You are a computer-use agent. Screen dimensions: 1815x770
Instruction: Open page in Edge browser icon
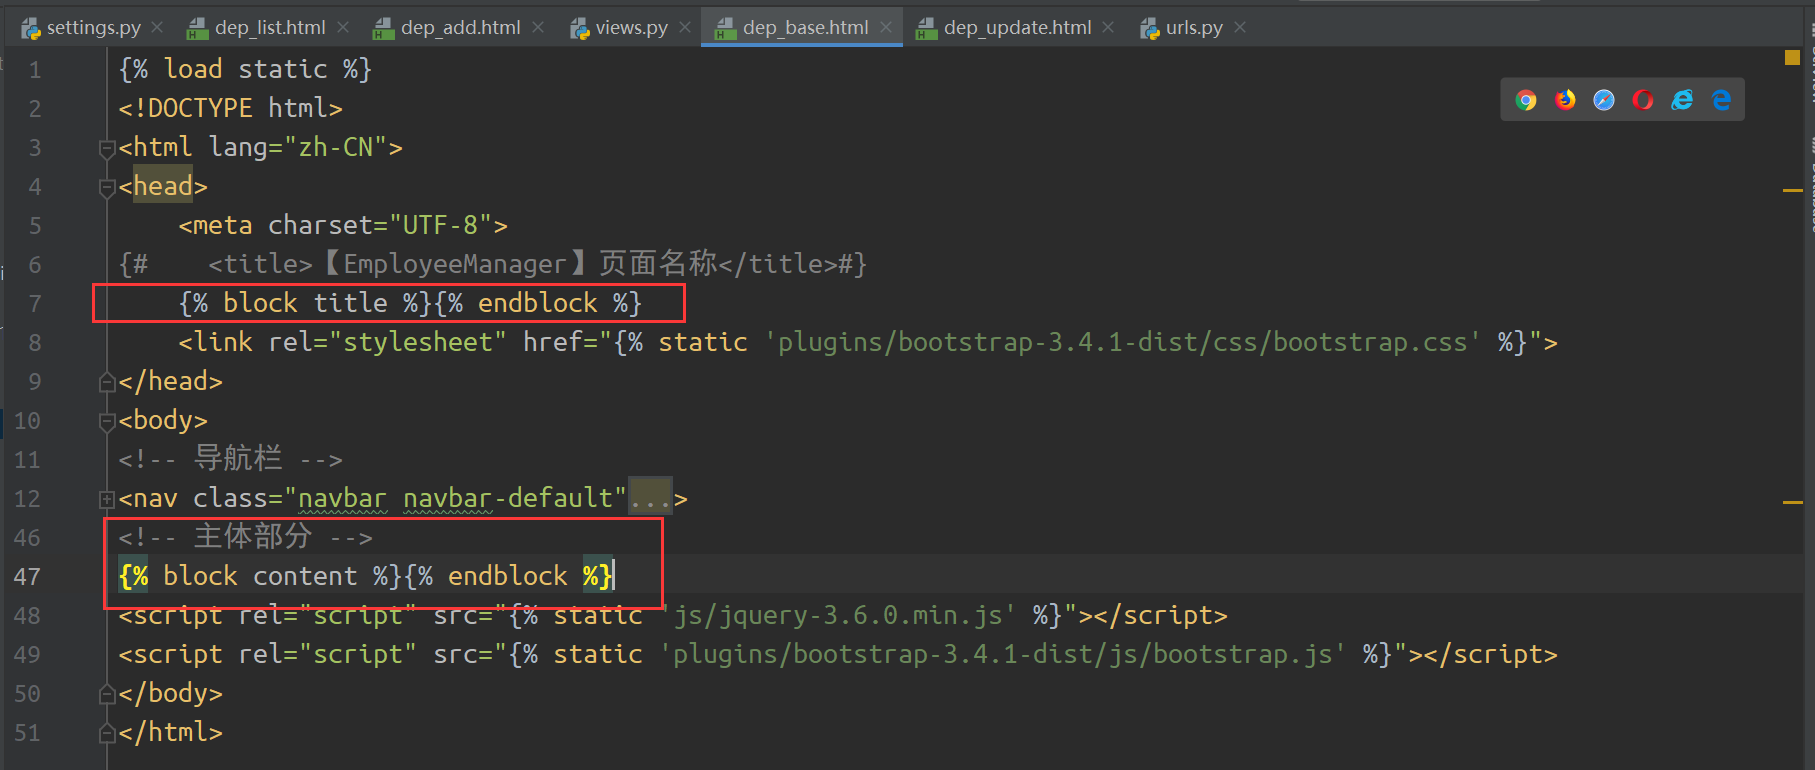tap(1721, 100)
